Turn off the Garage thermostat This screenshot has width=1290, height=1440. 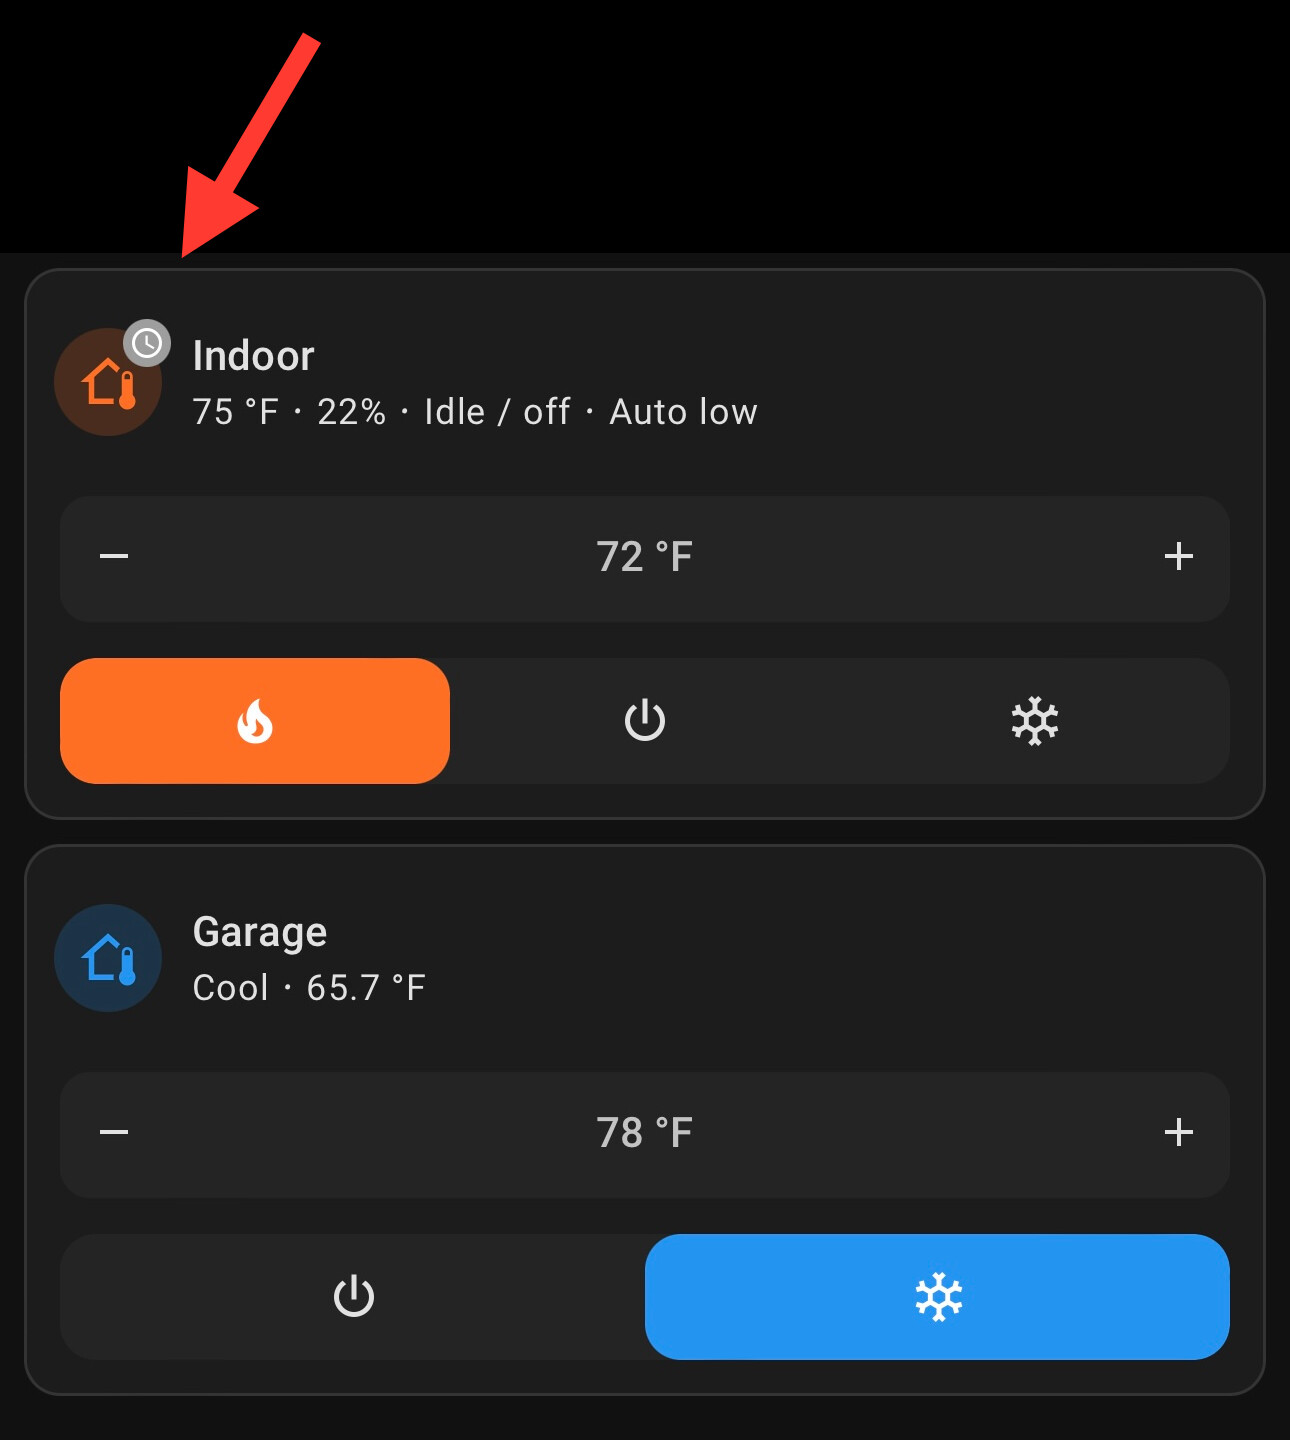click(353, 1297)
